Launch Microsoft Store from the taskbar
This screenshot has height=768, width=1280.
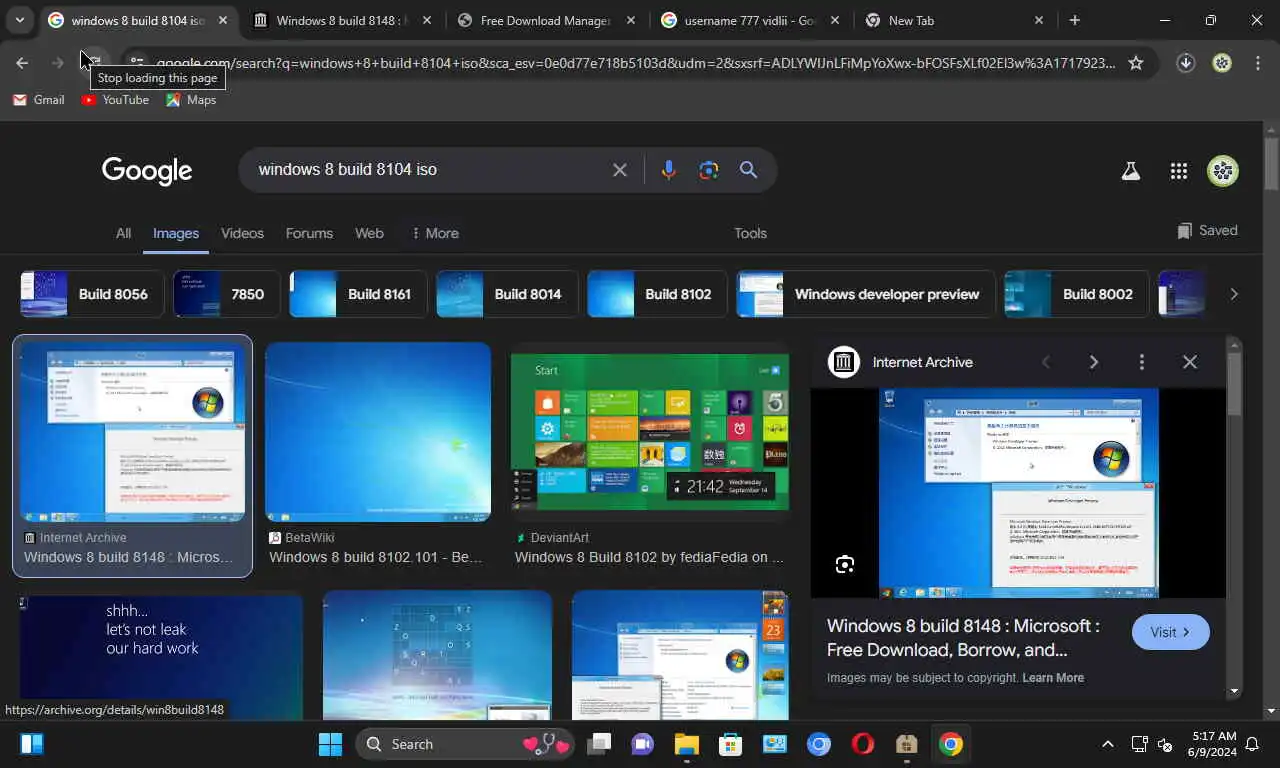pos(731,744)
